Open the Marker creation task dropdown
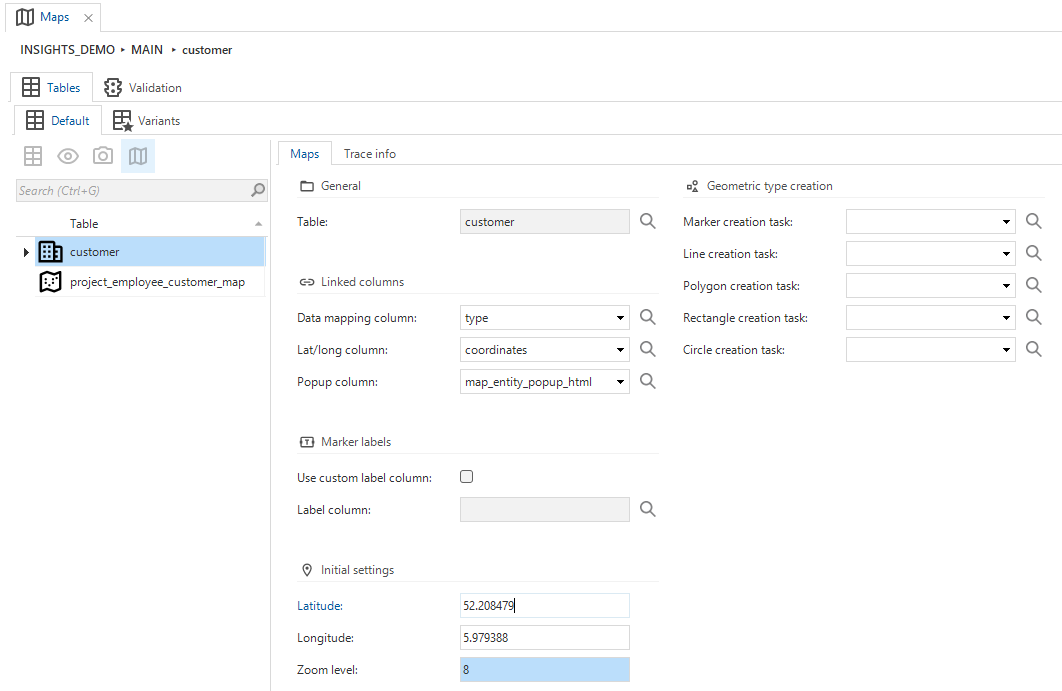This screenshot has width=1062, height=691. click(1006, 222)
